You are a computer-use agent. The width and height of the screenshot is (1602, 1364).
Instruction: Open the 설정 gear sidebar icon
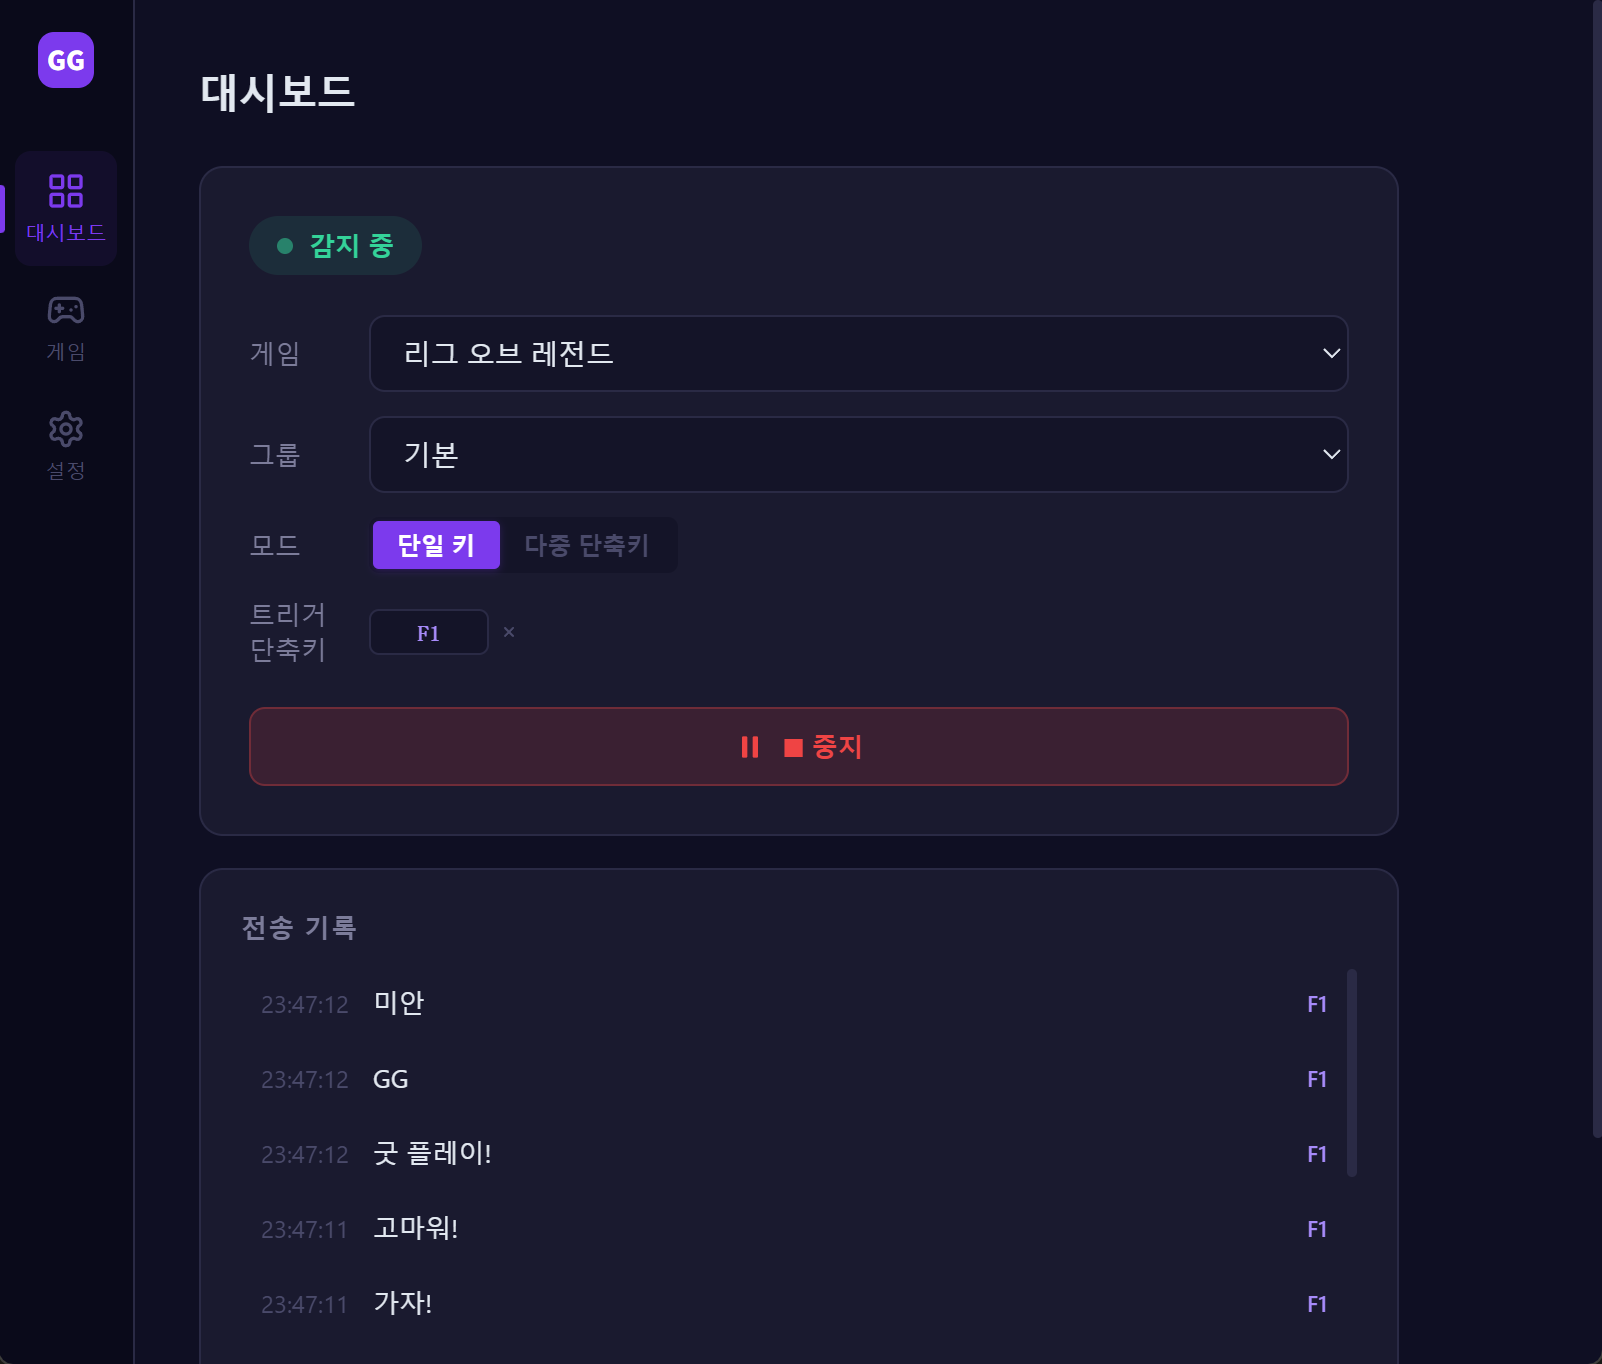(65, 428)
